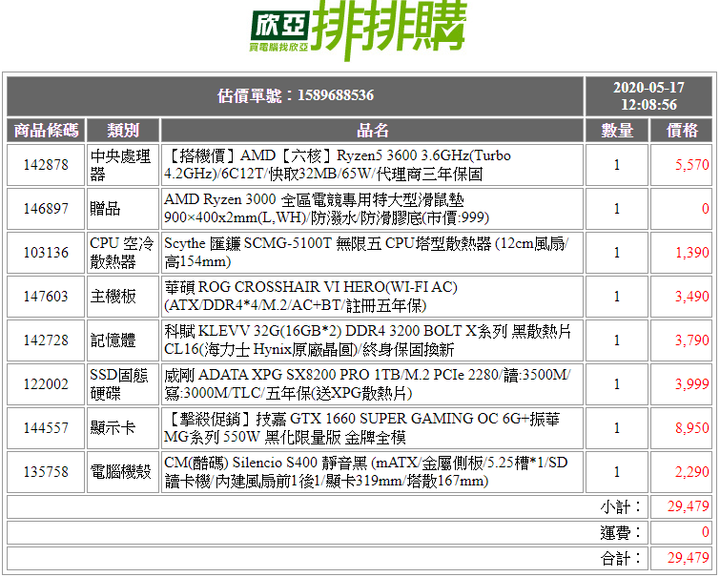Click the 類別 column header

123,130
